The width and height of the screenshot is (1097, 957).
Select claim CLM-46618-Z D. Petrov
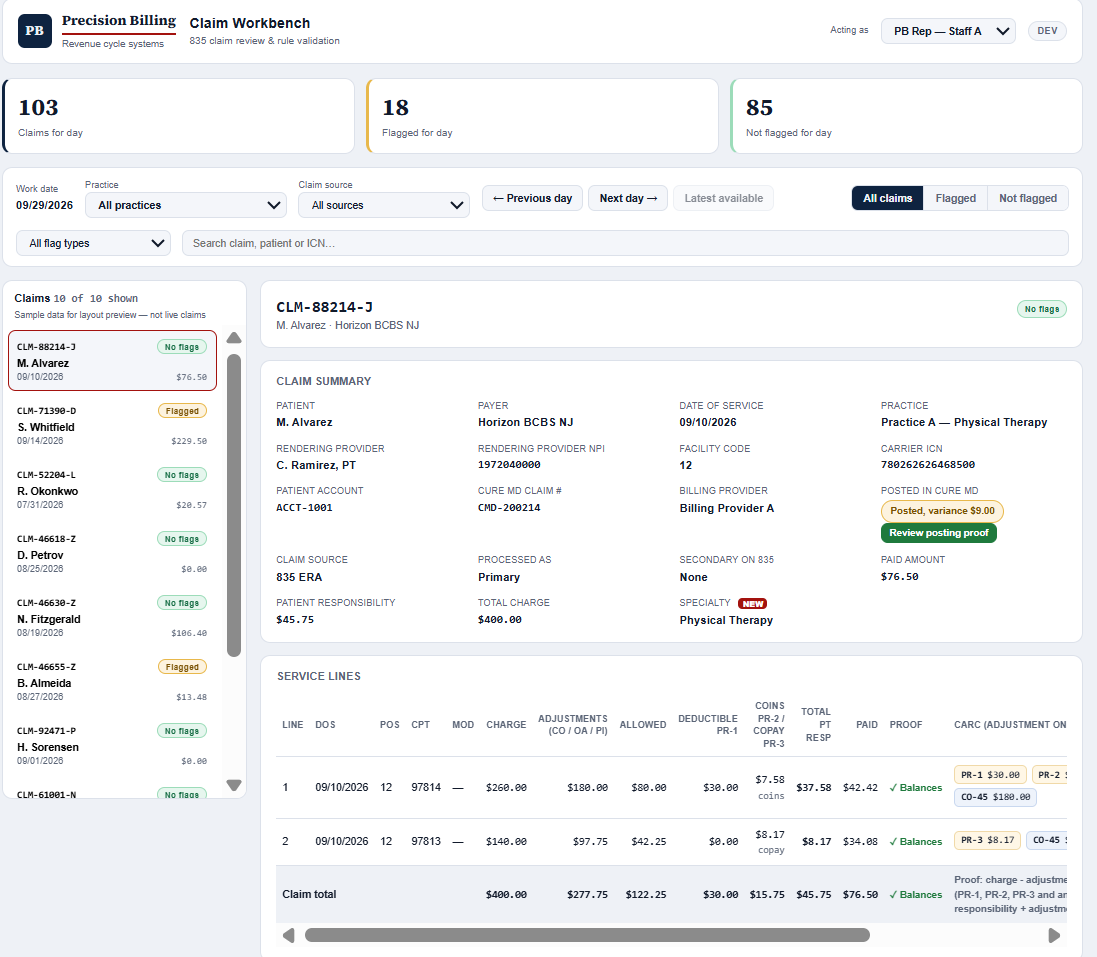[x=112, y=553]
